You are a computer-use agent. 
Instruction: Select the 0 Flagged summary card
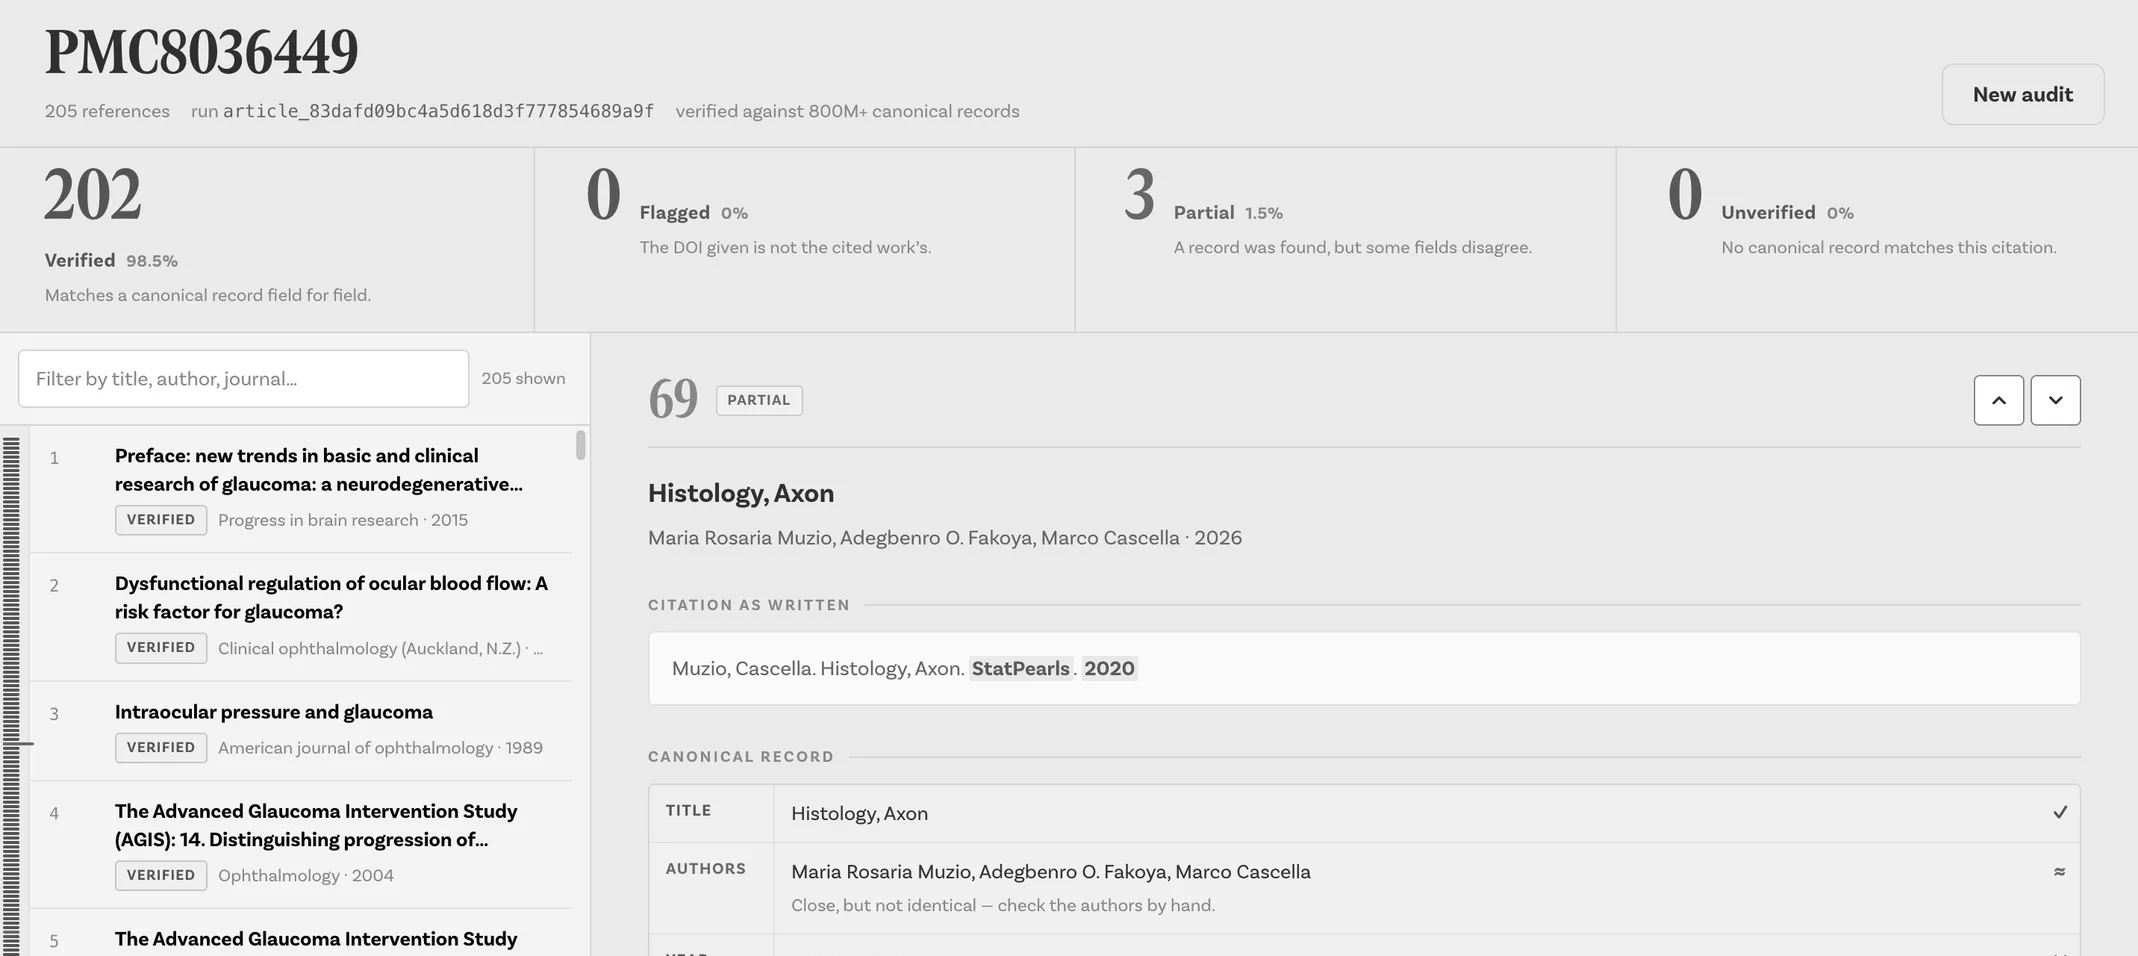click(x=805, y=240)
